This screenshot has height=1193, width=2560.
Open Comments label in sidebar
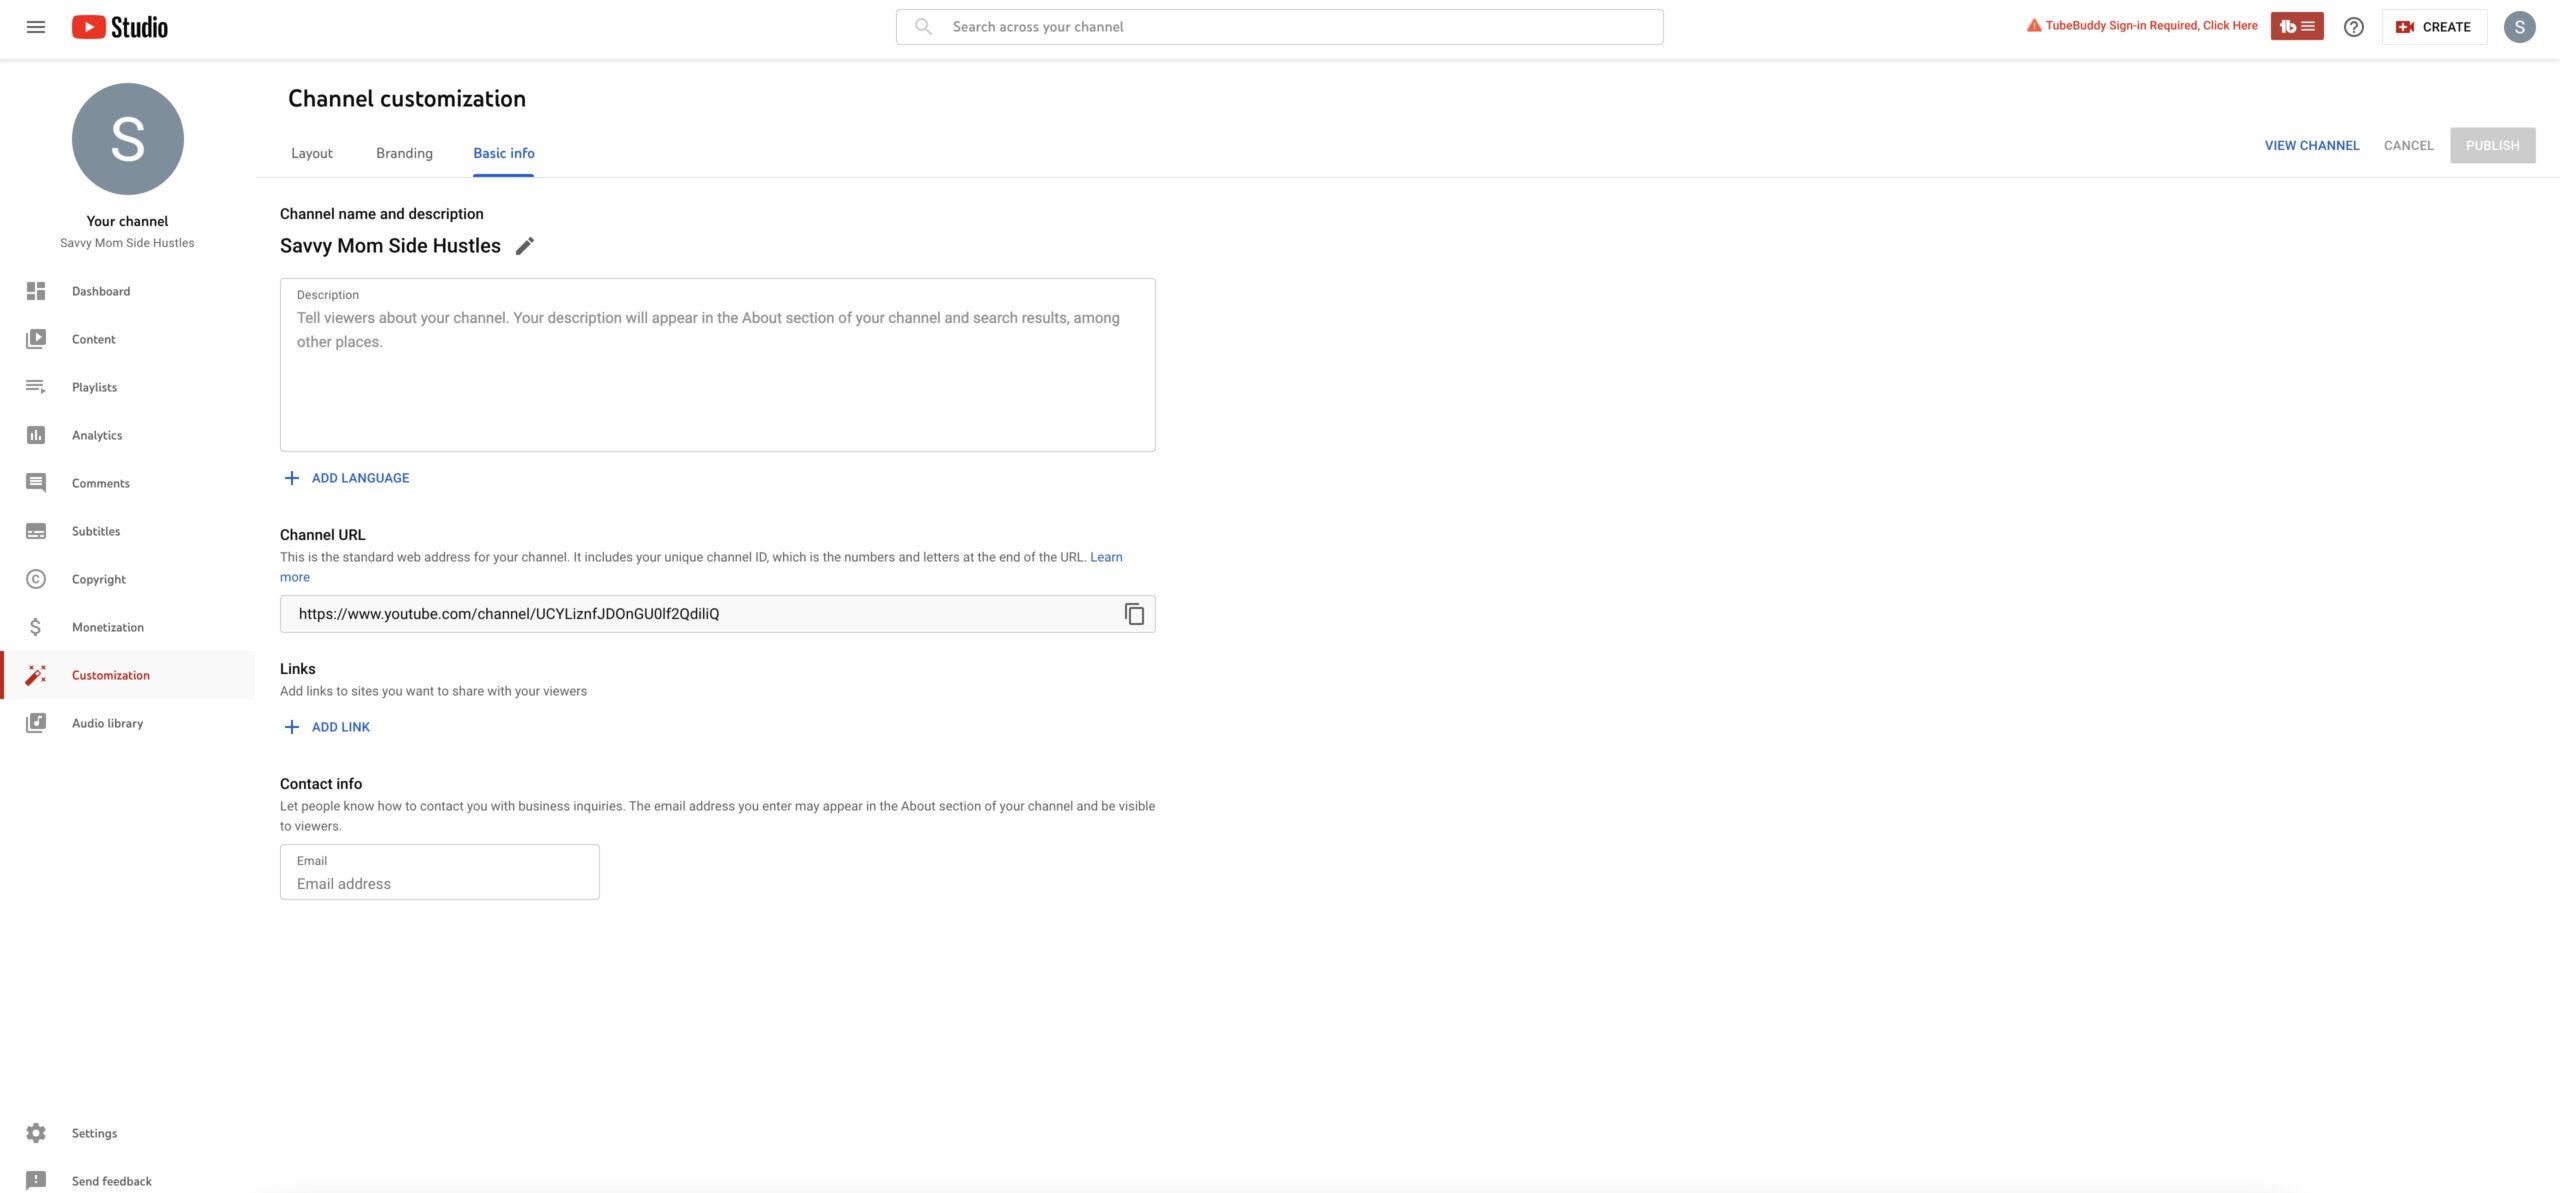coord(101,483)
